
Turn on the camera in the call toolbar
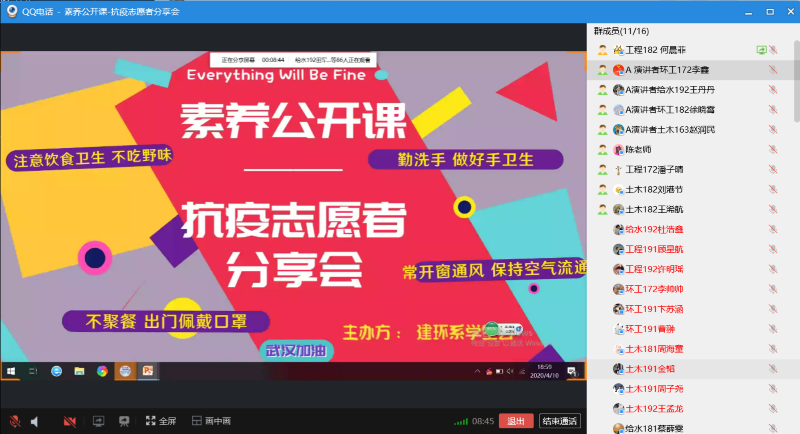70,421
